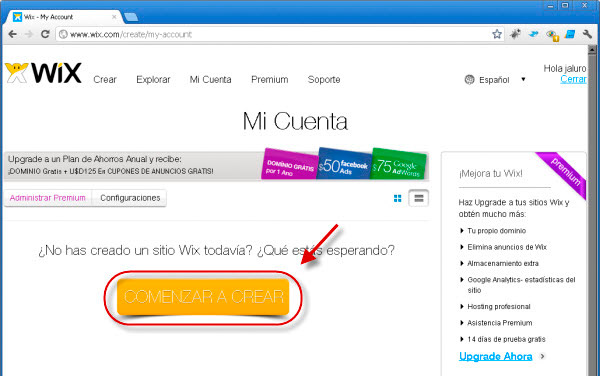
Task: Open the Mi Cuenta menu
Action: 210,80
